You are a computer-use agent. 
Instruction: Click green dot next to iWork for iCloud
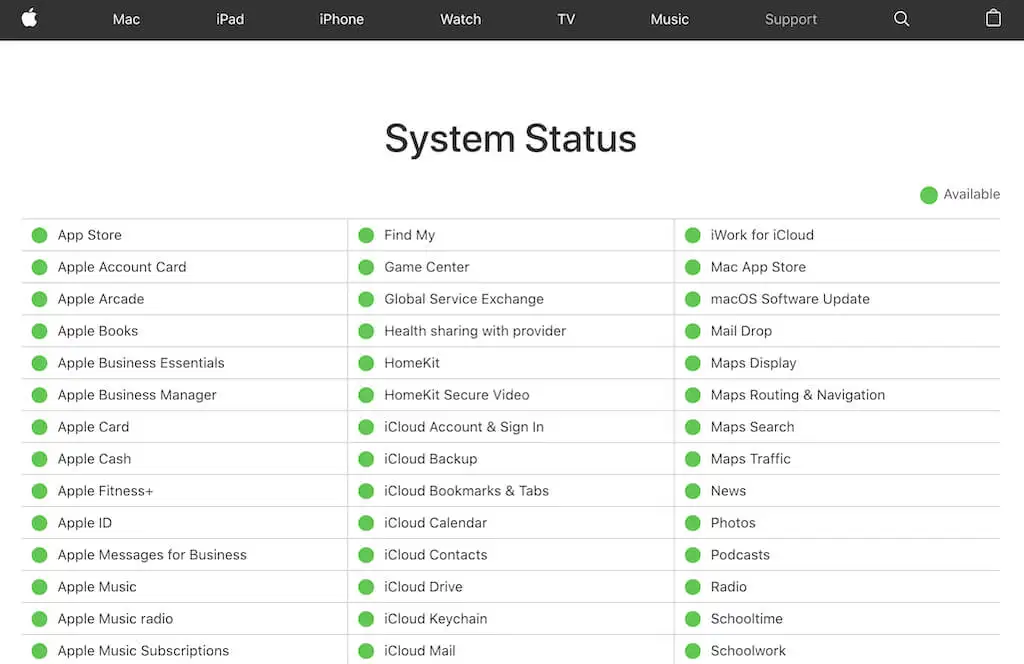(x=693, y=235)
